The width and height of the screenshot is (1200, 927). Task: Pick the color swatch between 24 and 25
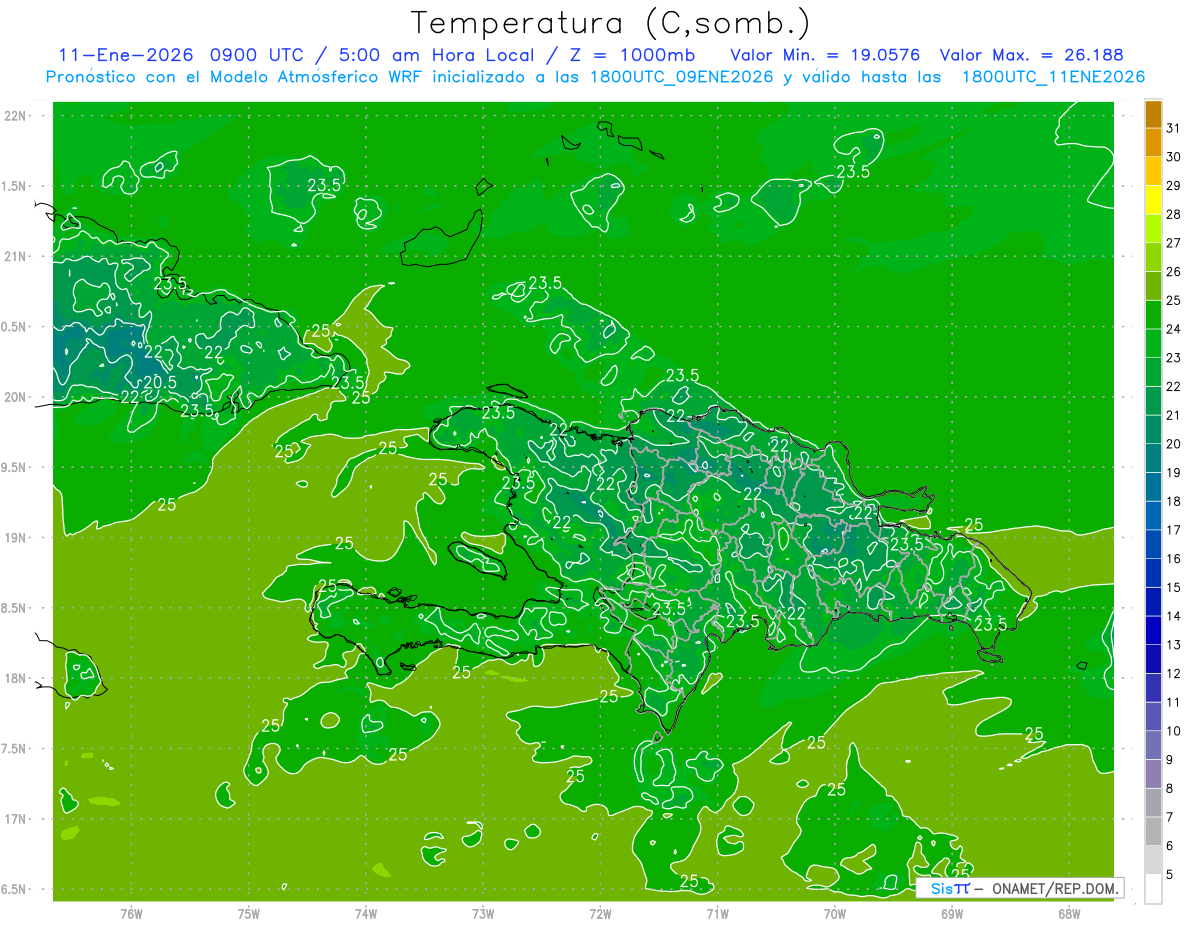(1153, 315)
